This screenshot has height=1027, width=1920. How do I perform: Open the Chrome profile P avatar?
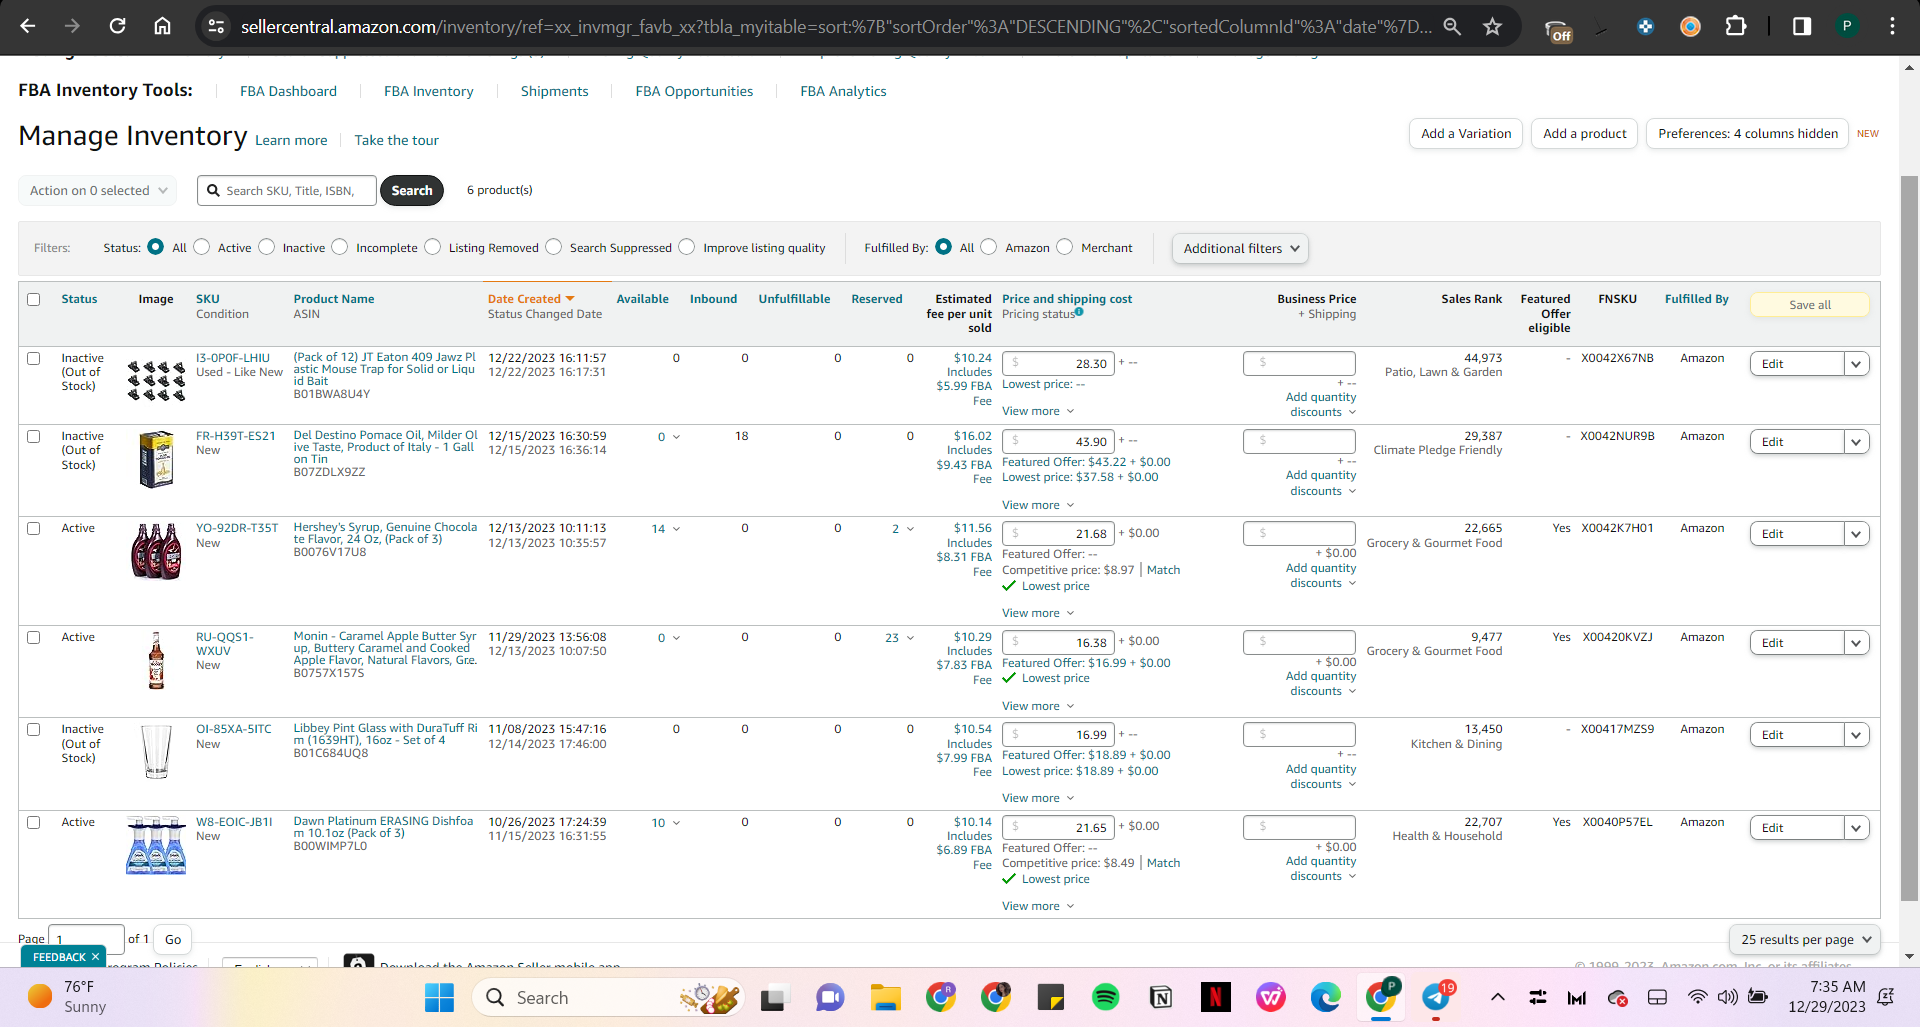1847,27
